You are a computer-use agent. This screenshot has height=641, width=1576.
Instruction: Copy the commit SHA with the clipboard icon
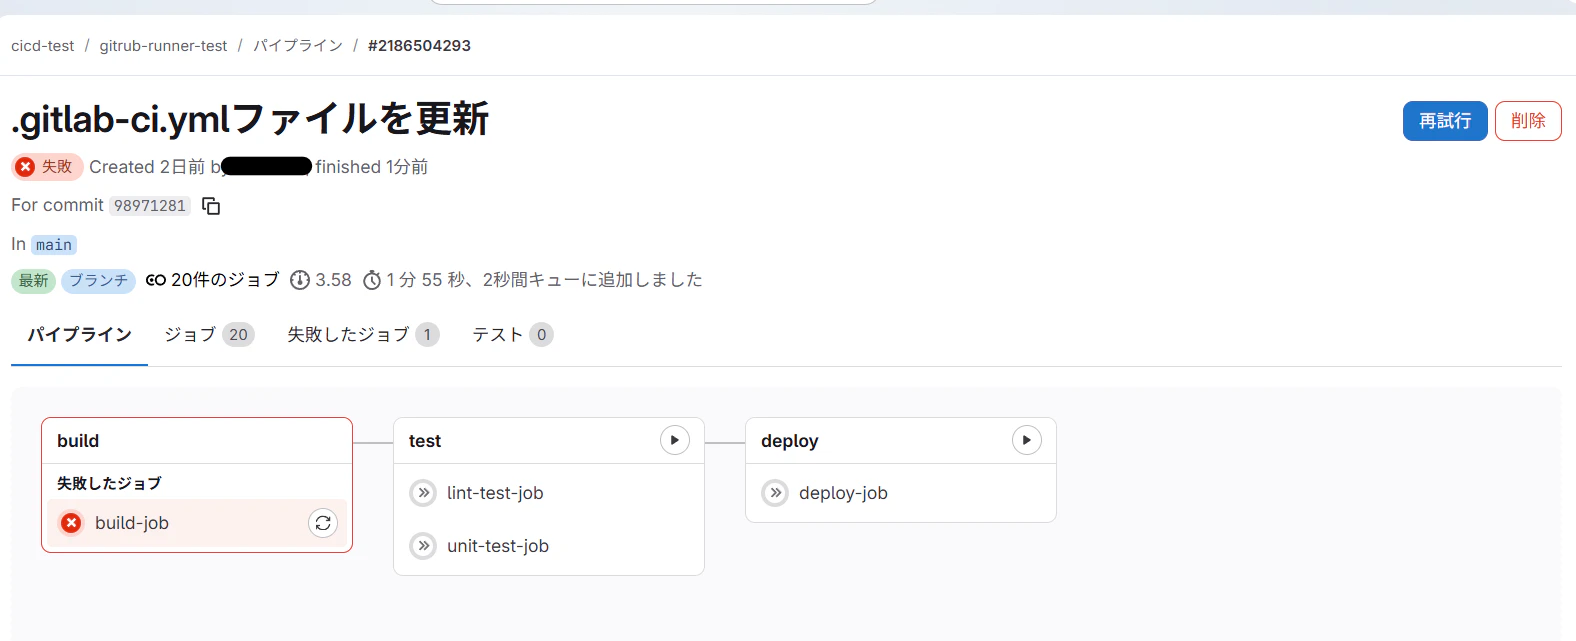[211, 206]
